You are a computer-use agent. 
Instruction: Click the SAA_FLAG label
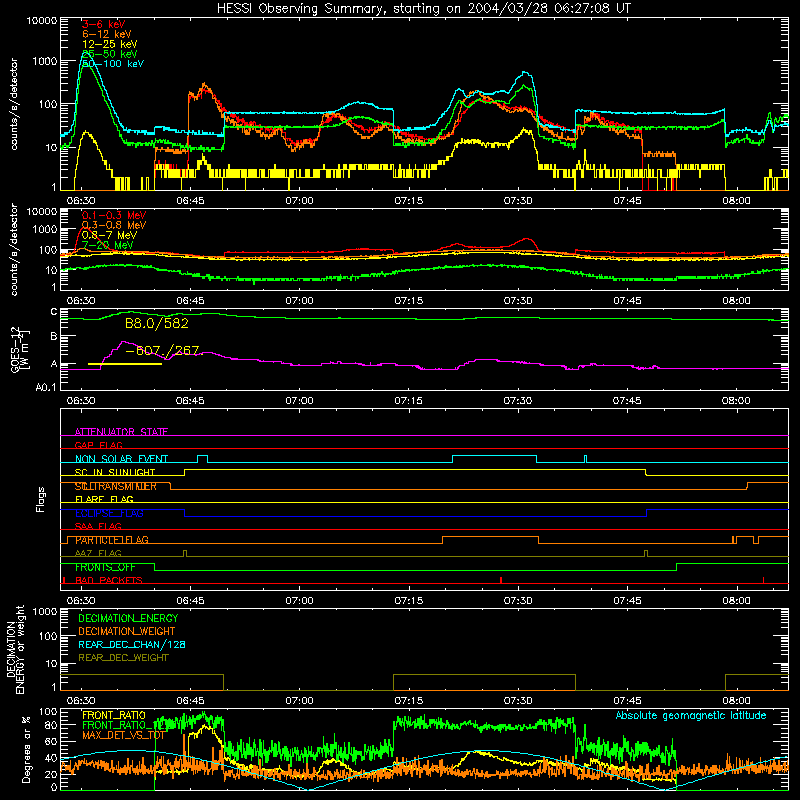pos(98,526)
